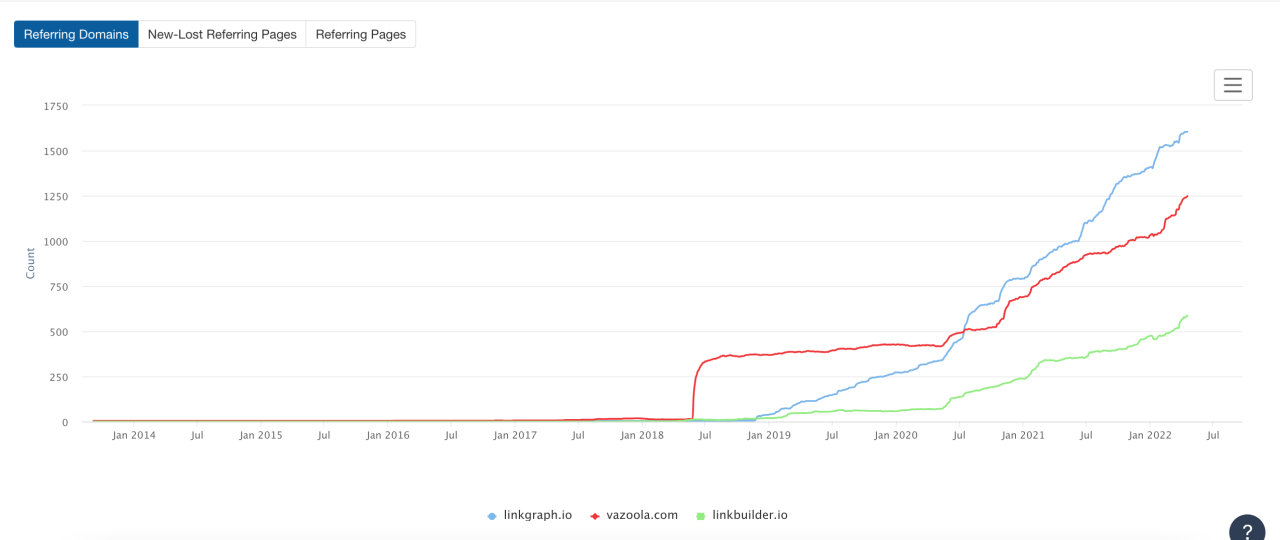Screen dimensions: 1280x540
Task: Click the Count y-axis title
Action: pyautogui.click(x=30, y=263)
